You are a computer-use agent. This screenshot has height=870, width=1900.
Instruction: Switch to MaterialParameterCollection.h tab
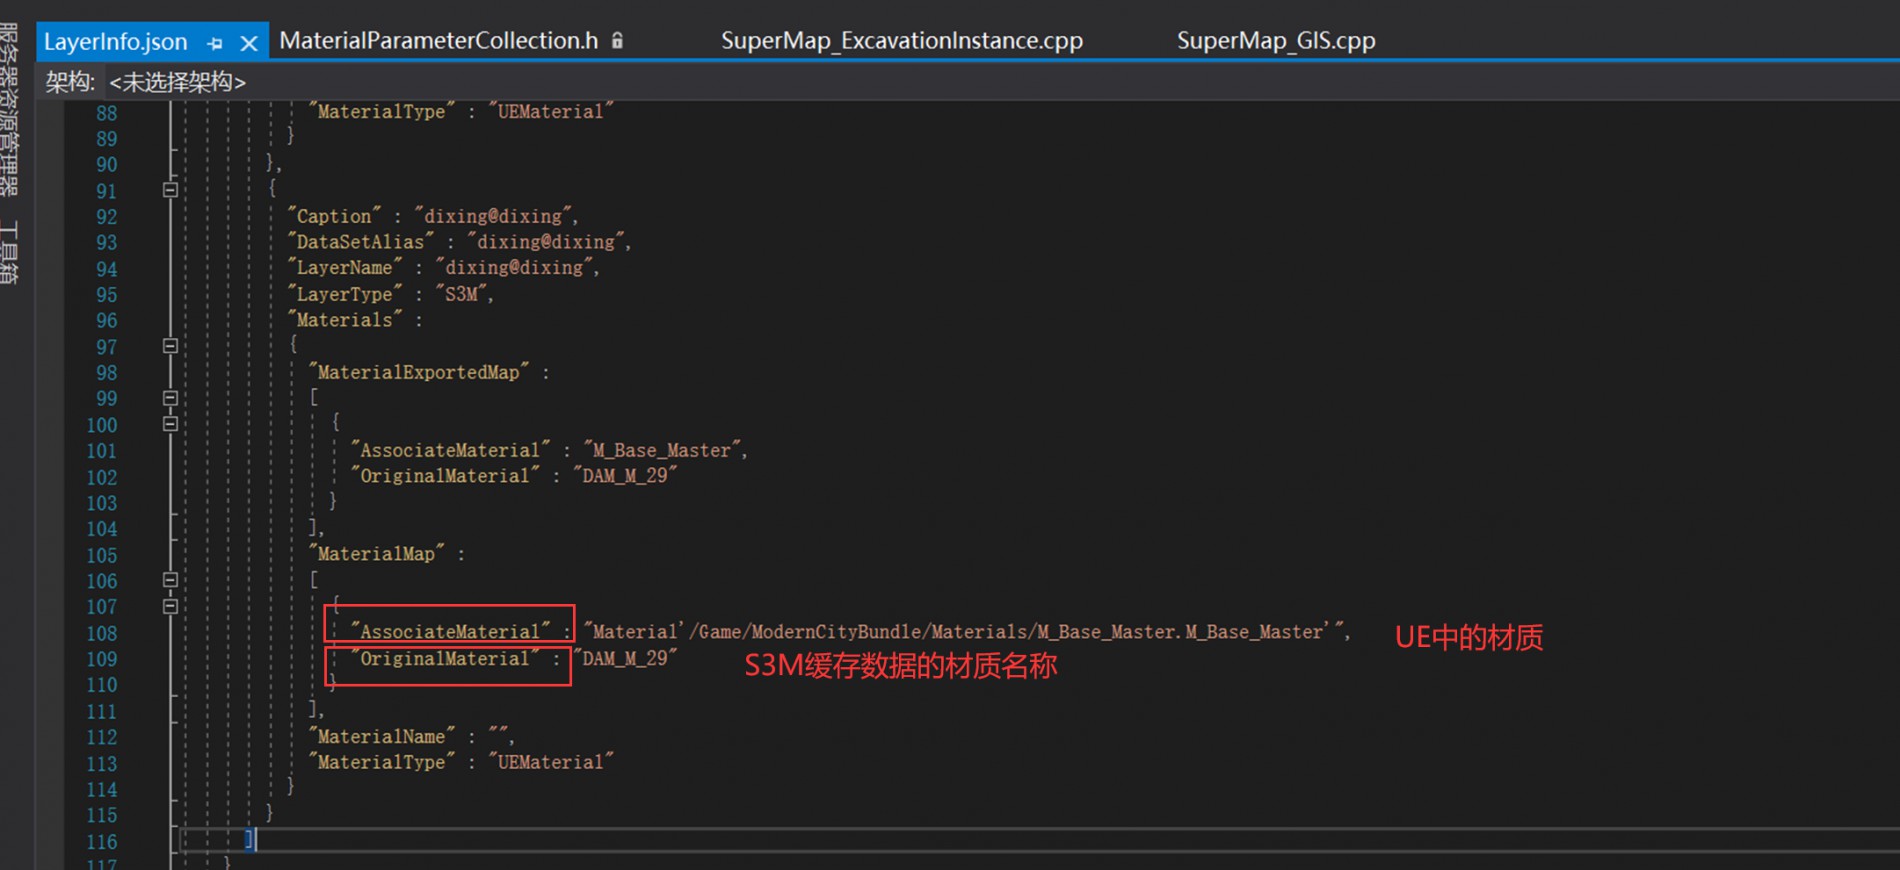[x=438, y=41]
